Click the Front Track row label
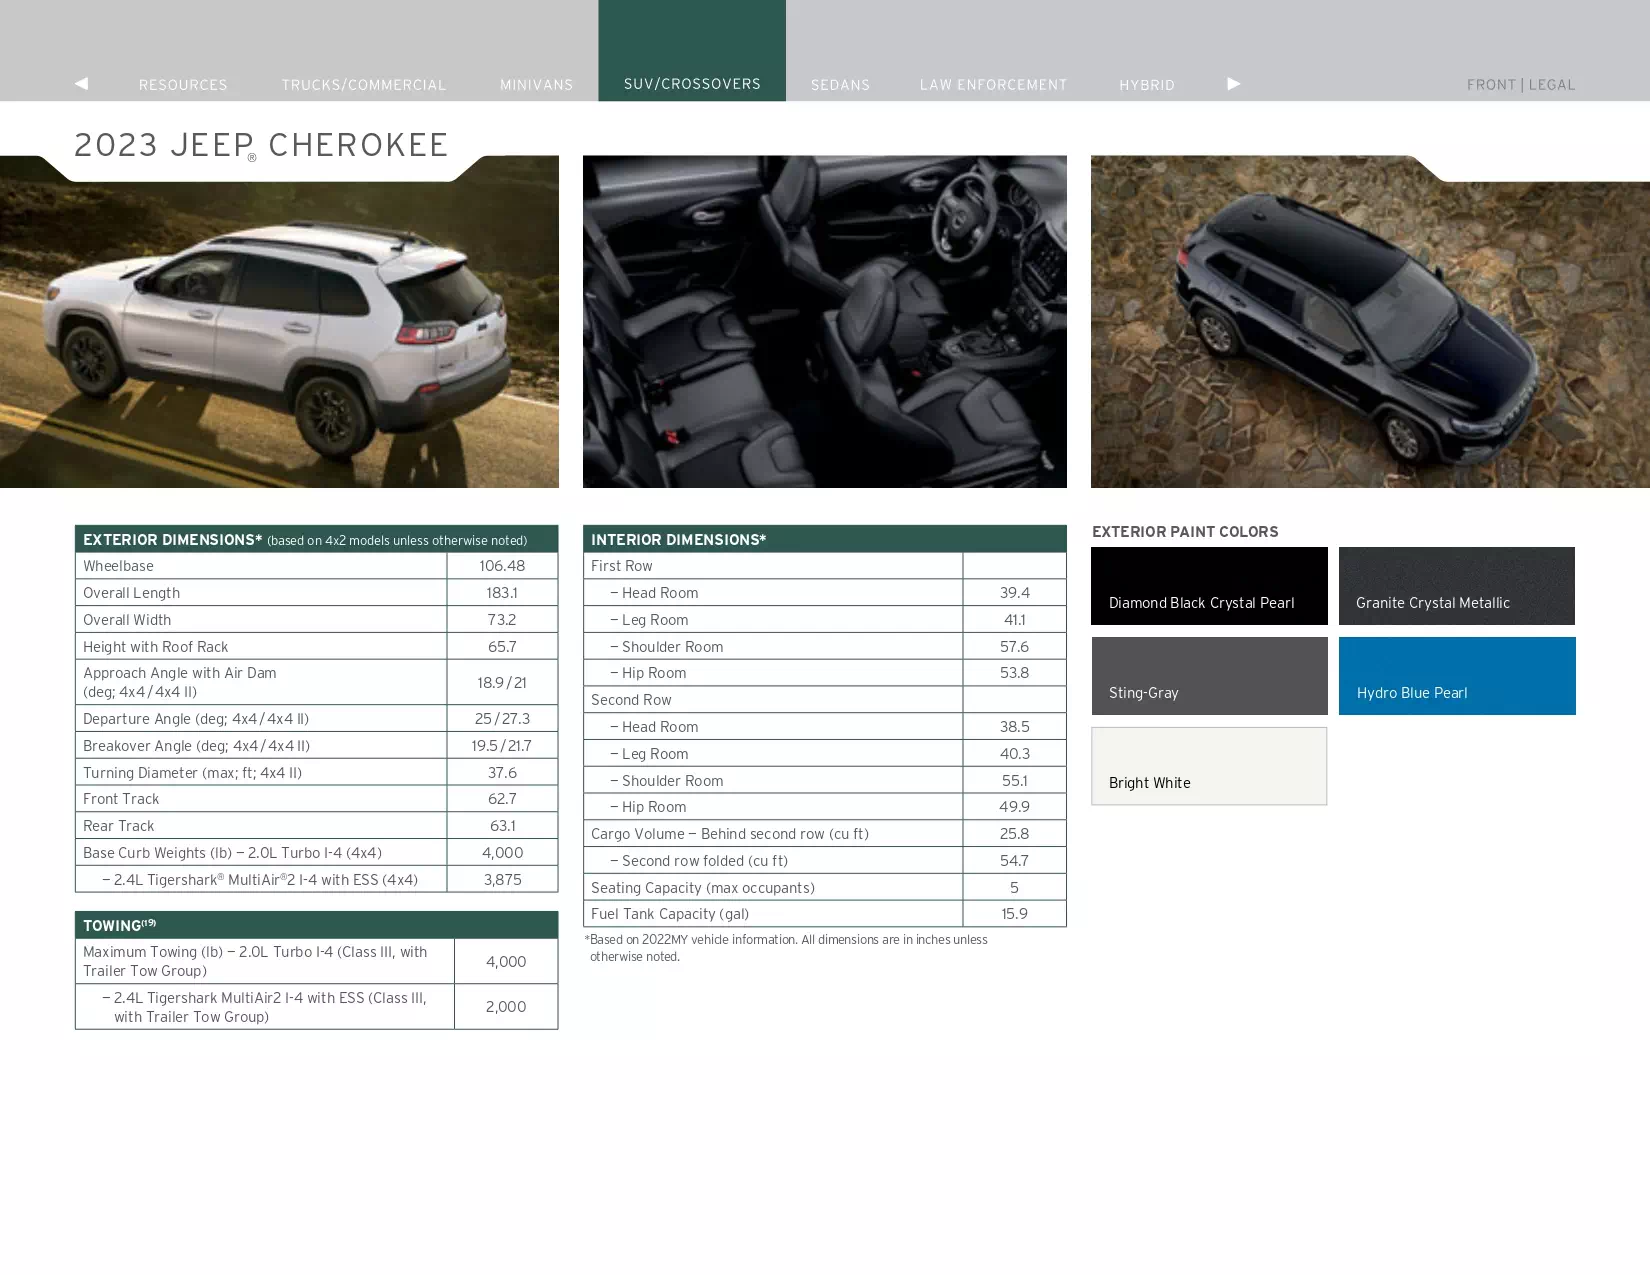1650x1275 pixels. [121, 799]
